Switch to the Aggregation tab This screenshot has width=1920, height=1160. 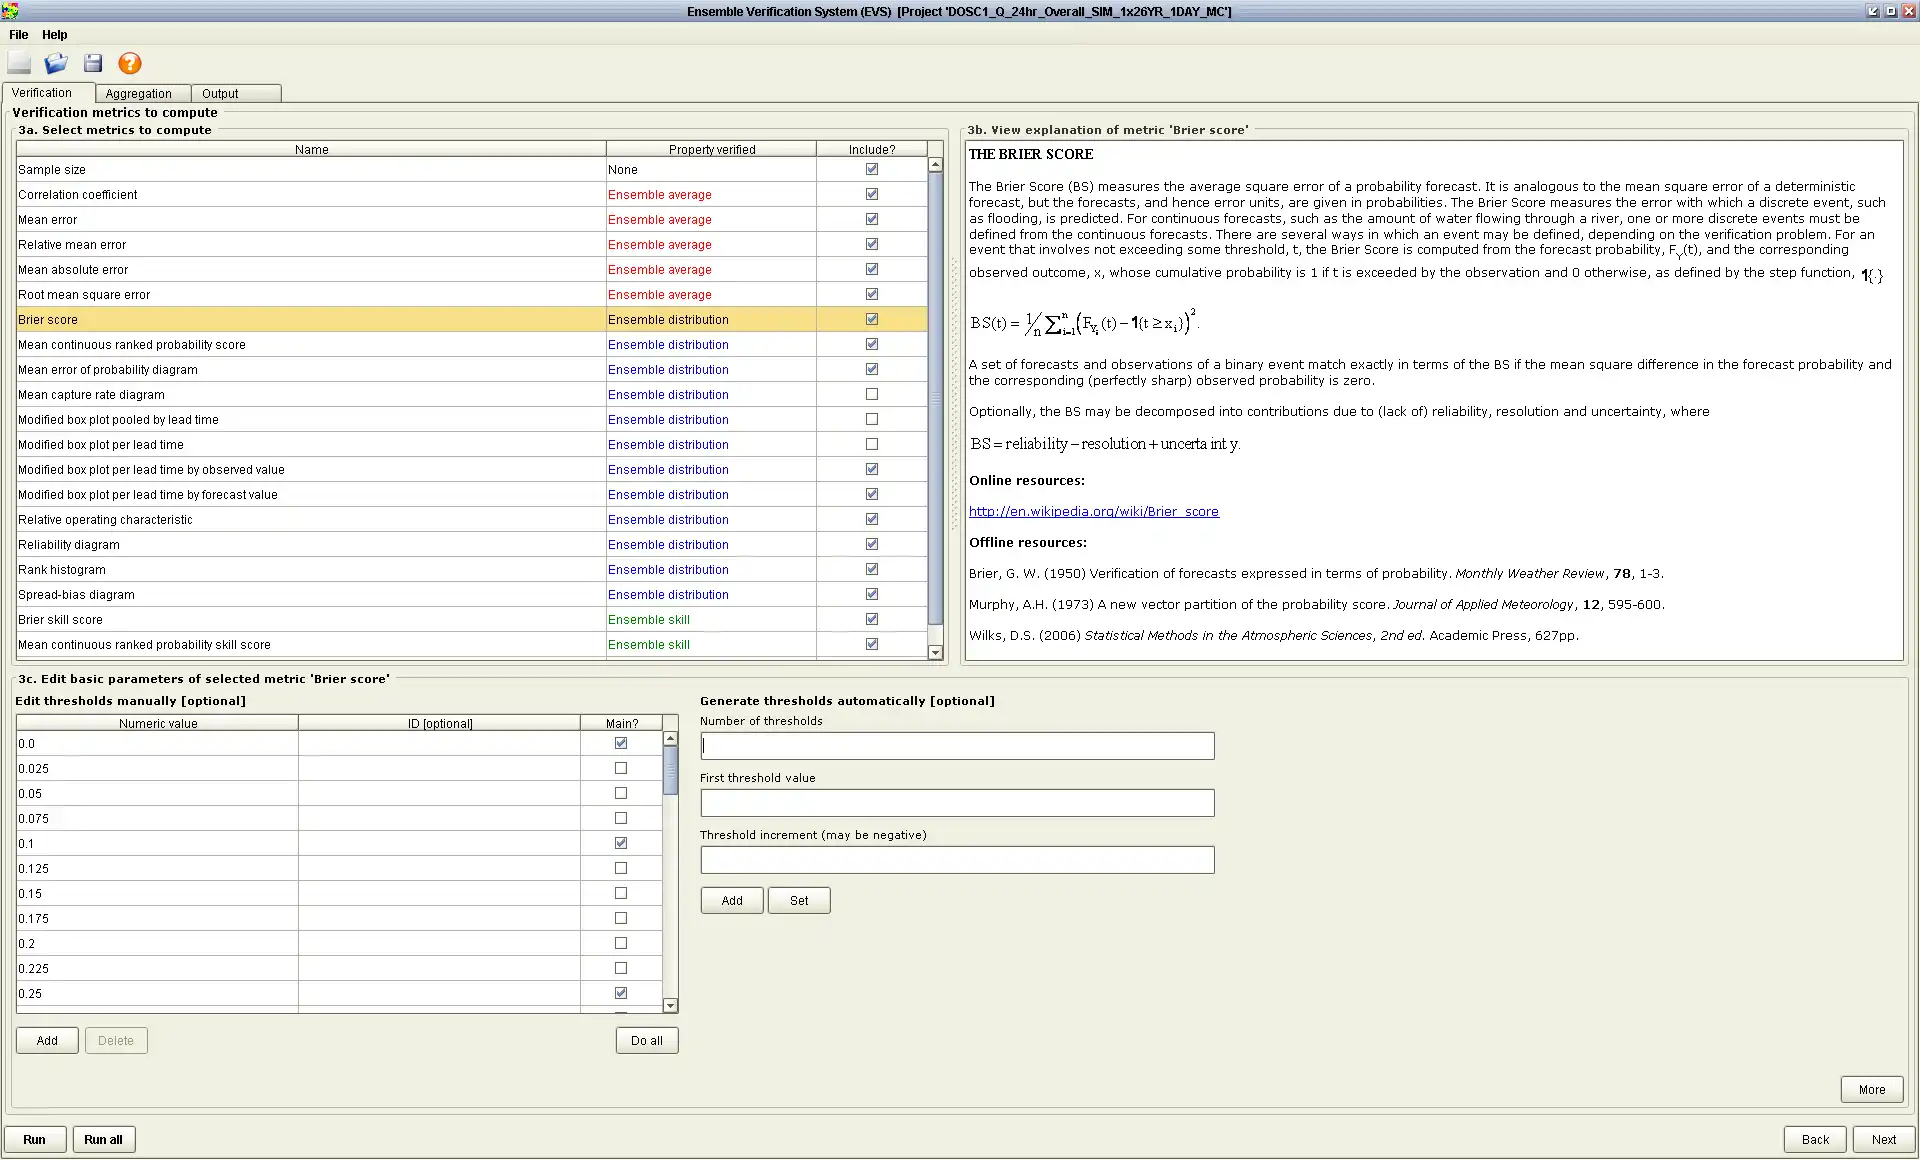(139, 93)
